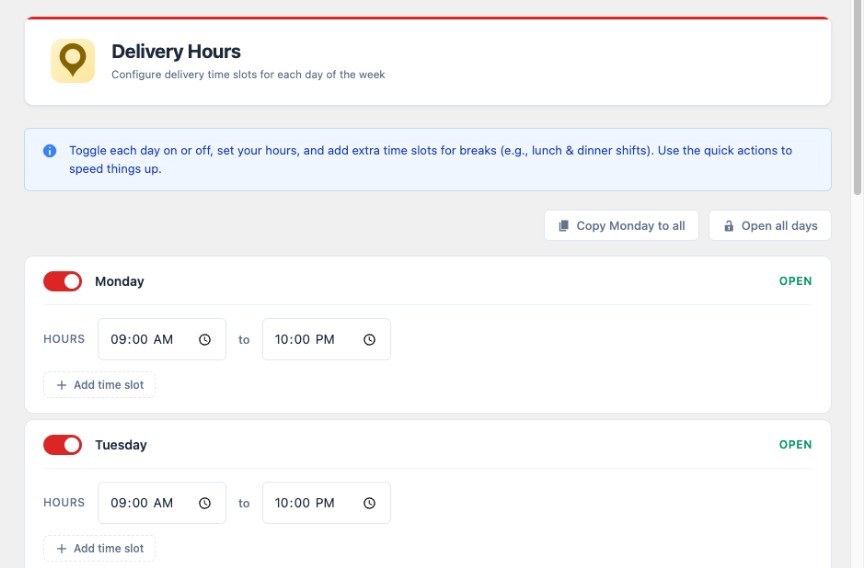
Task: Click HOURS label in Monday card
Action: [64, 339]
